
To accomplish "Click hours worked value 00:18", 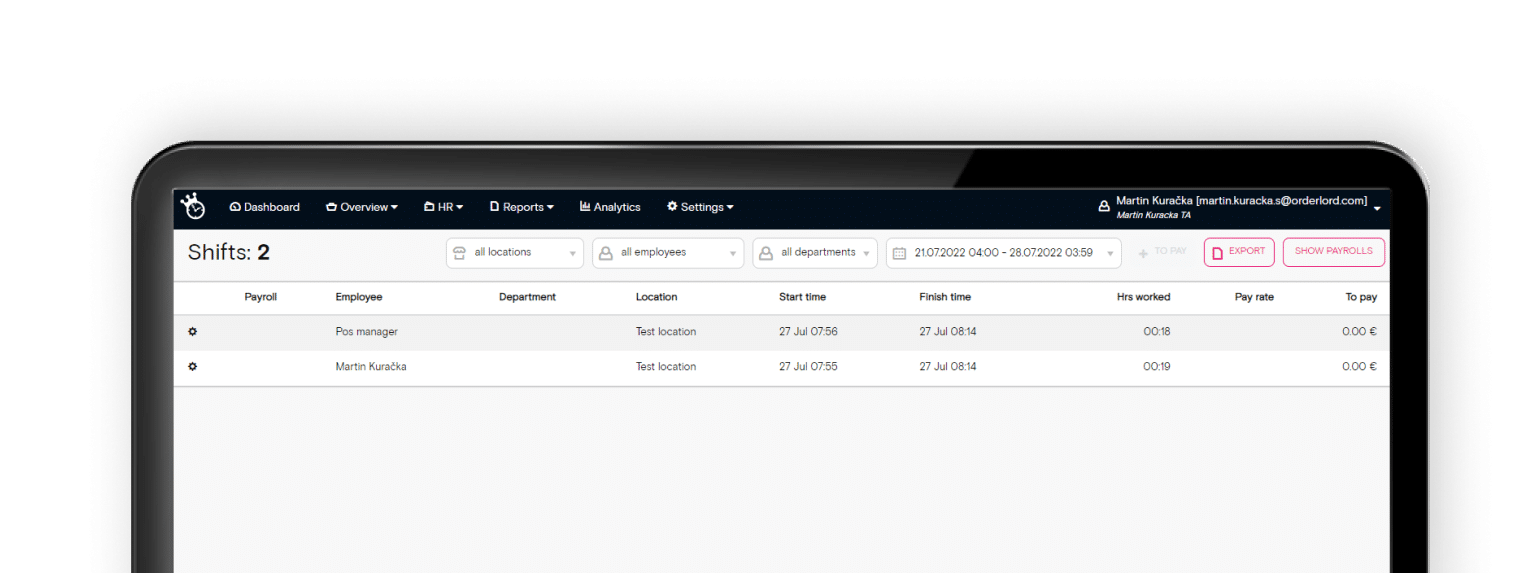I will click(1157, 332).
